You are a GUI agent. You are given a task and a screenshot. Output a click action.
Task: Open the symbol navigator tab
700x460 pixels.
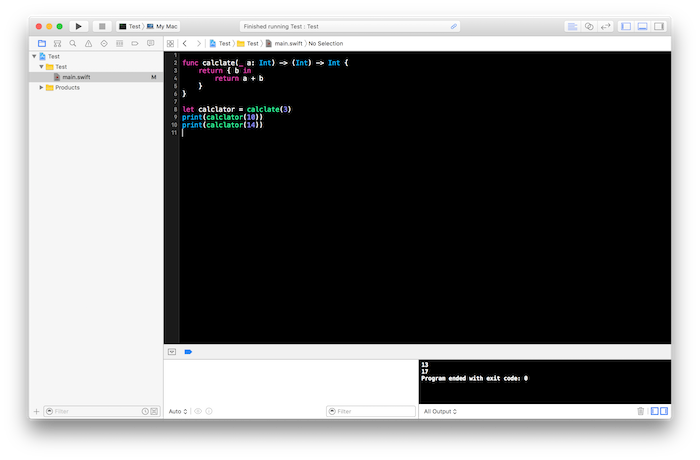pyautogui.click(x=57, y=43)
